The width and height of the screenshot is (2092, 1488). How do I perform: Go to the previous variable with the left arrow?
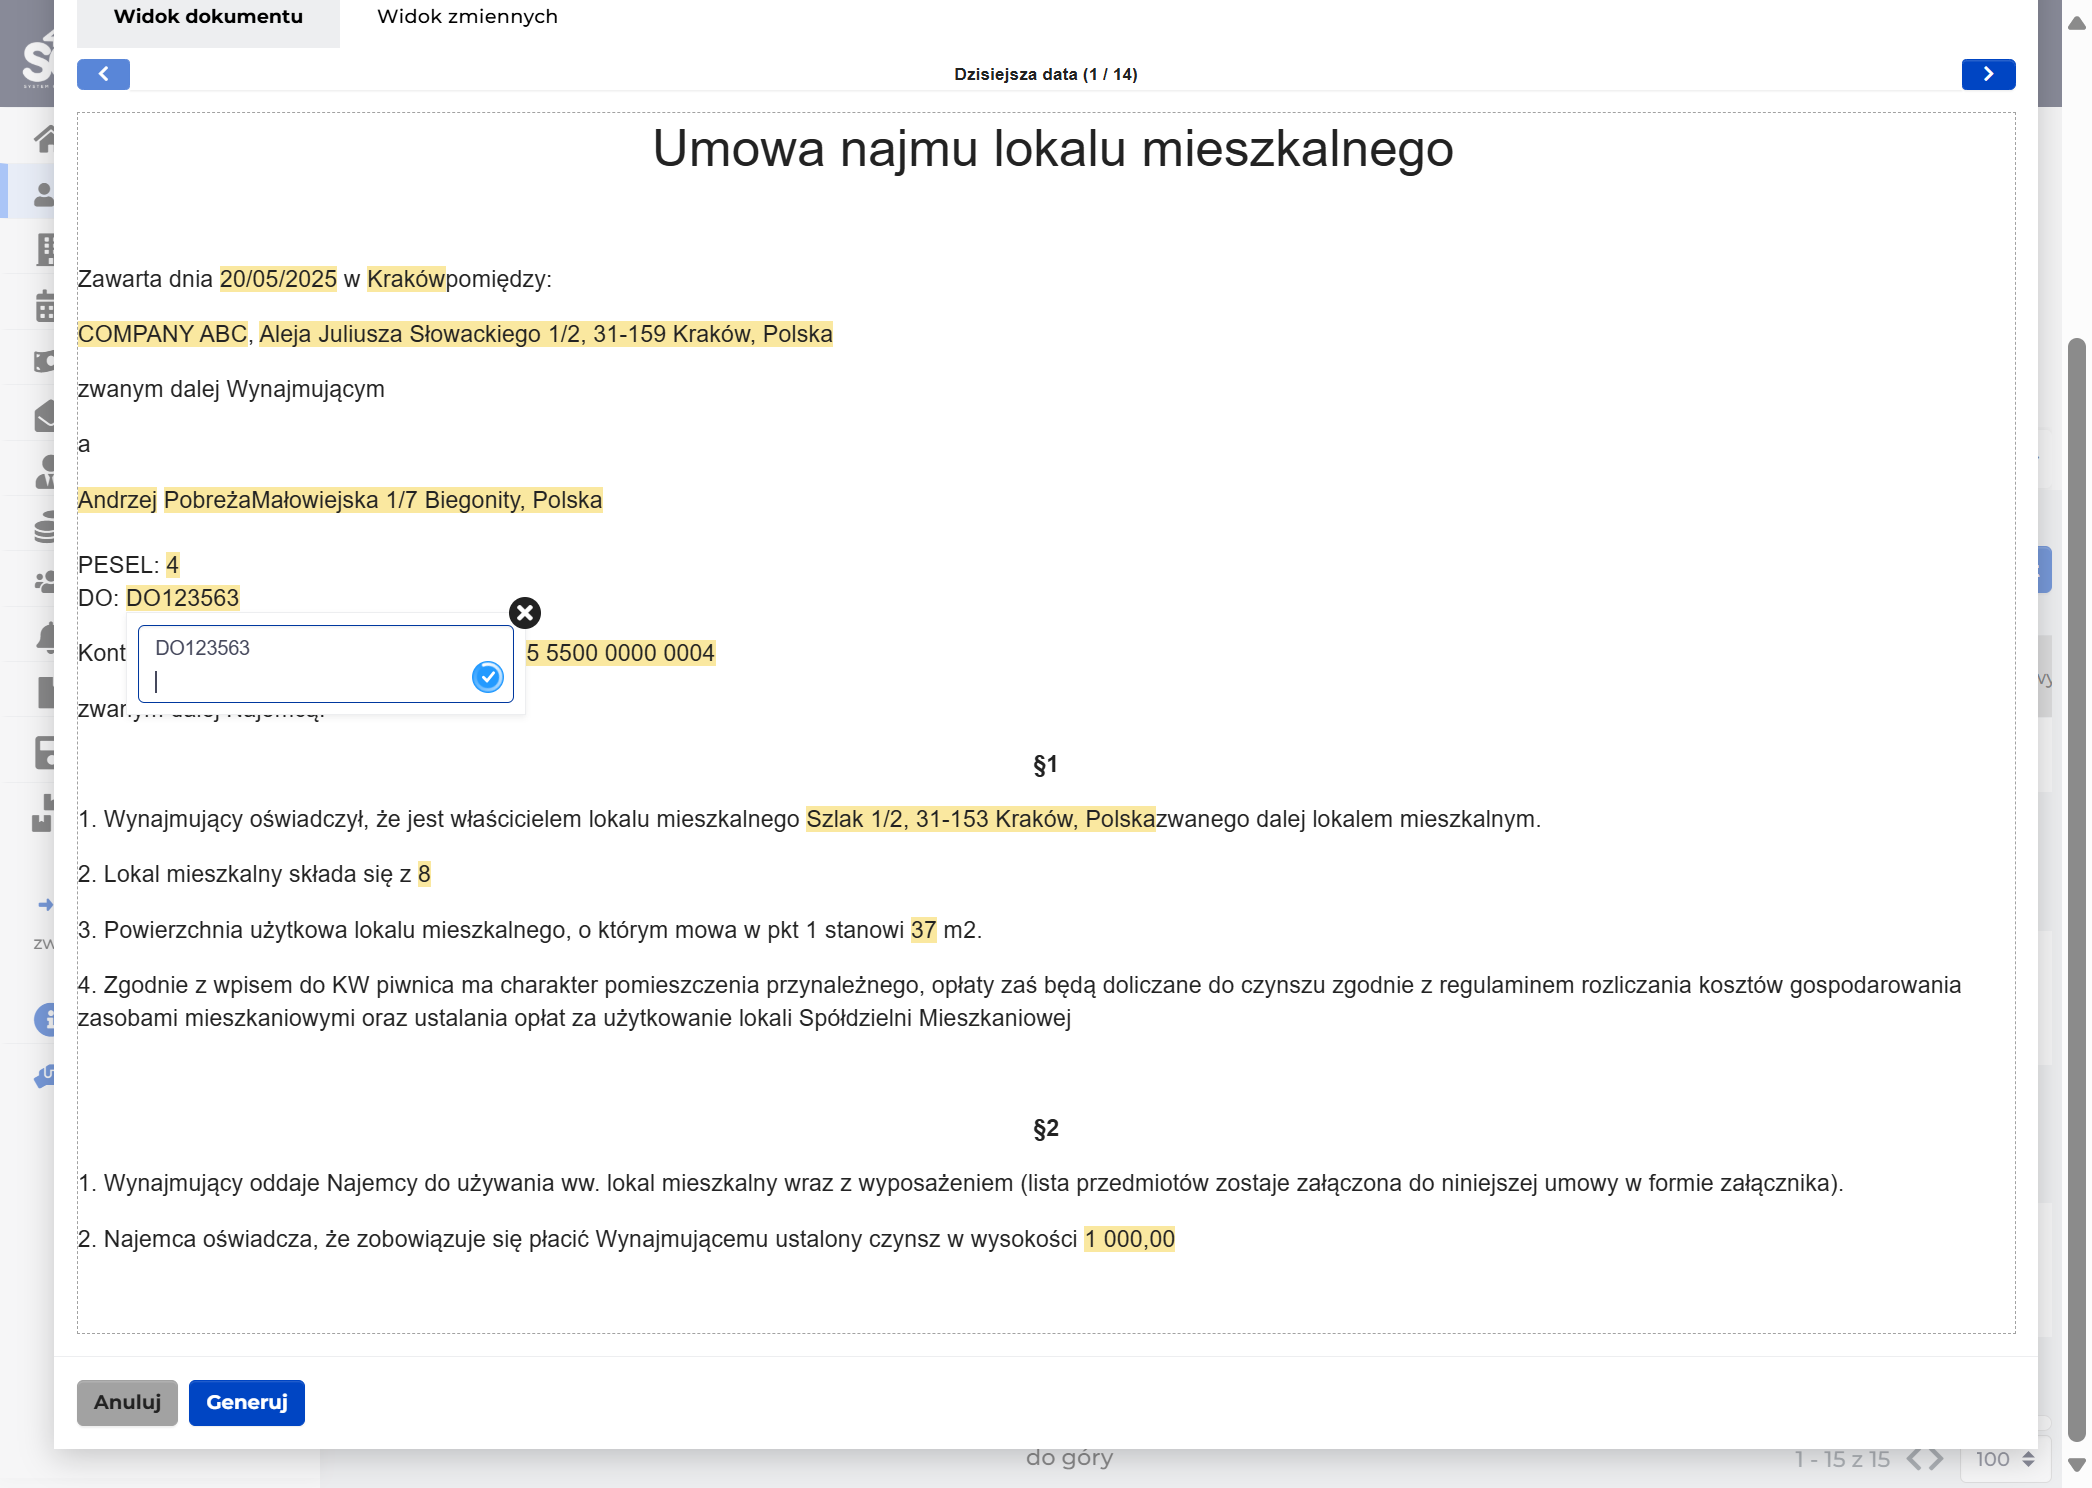[x=103, y=74]
